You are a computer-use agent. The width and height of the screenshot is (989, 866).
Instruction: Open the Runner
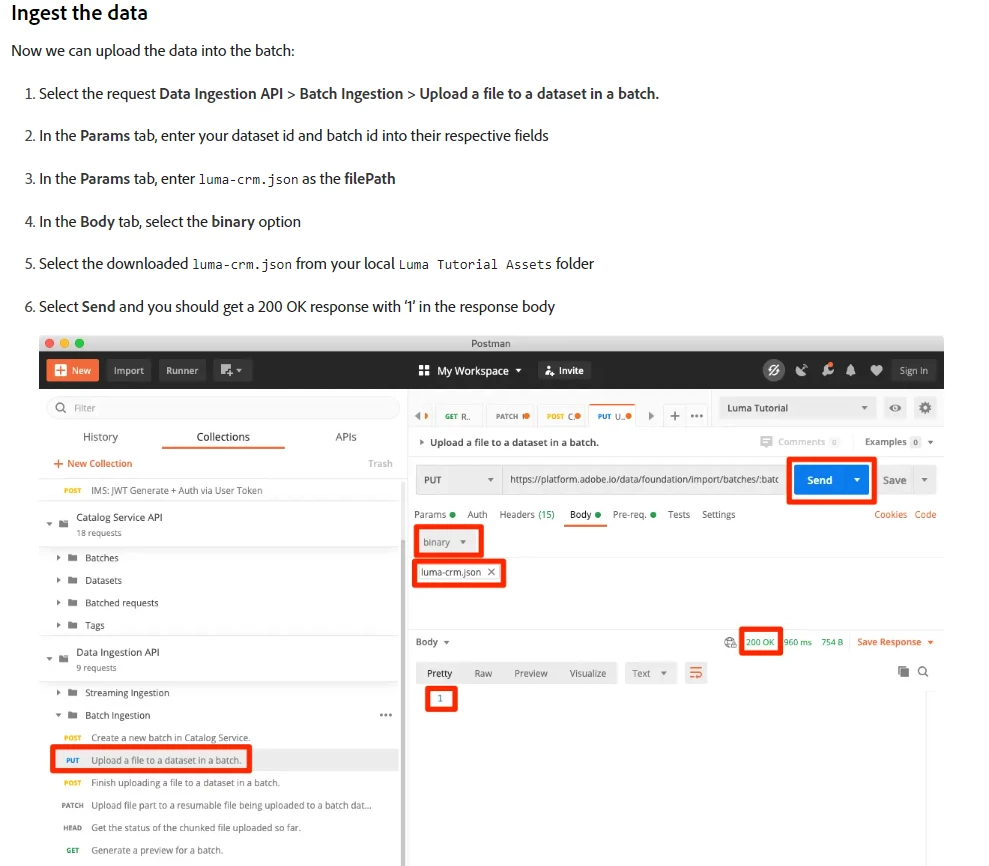point(182,370)
